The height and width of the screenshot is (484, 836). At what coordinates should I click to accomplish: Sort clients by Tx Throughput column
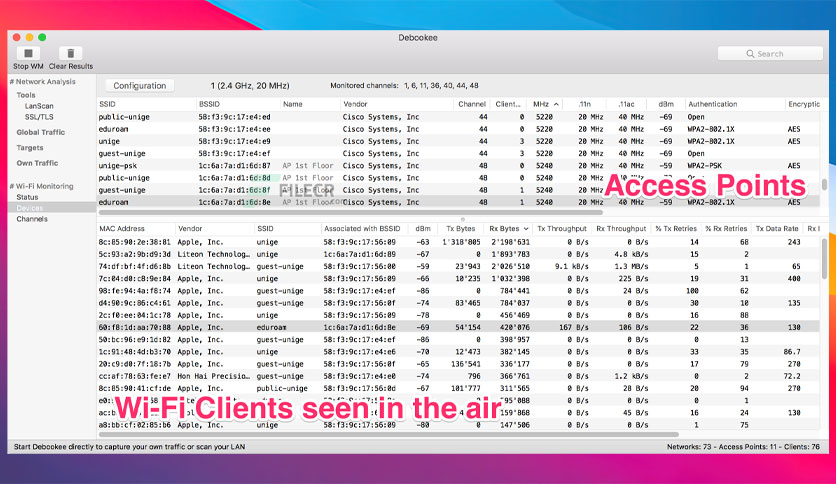561,229
